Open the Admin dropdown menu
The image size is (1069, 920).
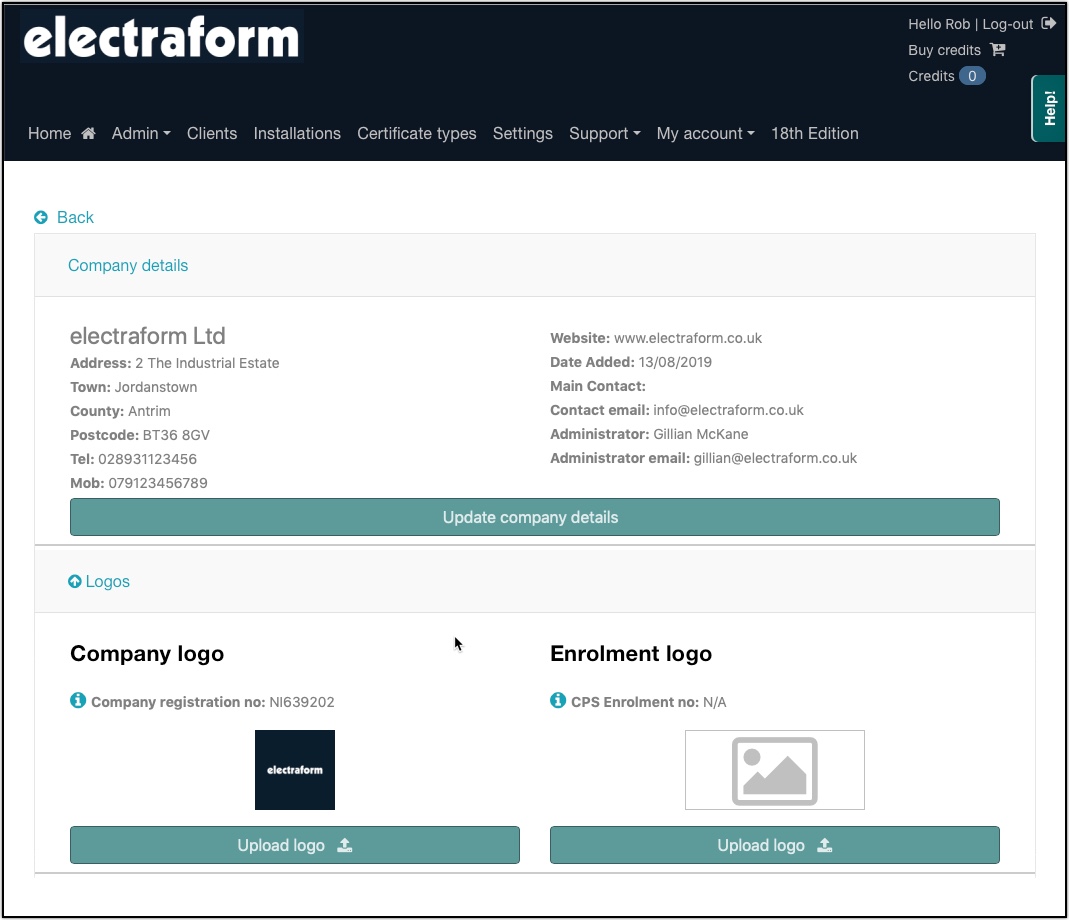(141, 133)
